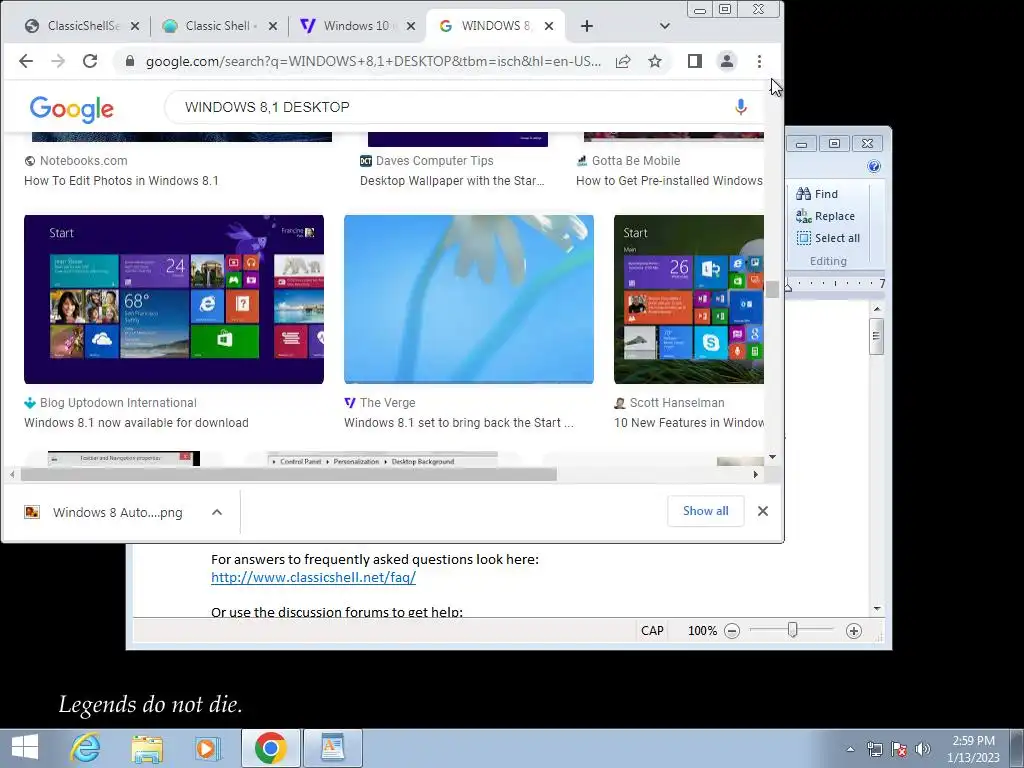Open Windows Media Player taskbar icon
1024x768 pixels.
tap(208, 748)
